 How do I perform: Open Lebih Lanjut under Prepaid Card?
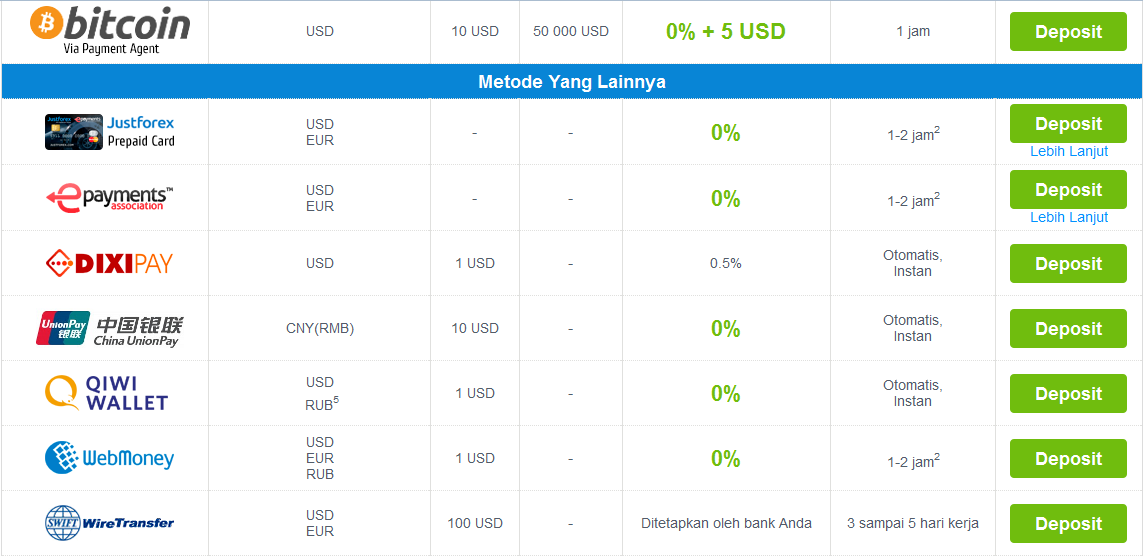pos(1069,152)
